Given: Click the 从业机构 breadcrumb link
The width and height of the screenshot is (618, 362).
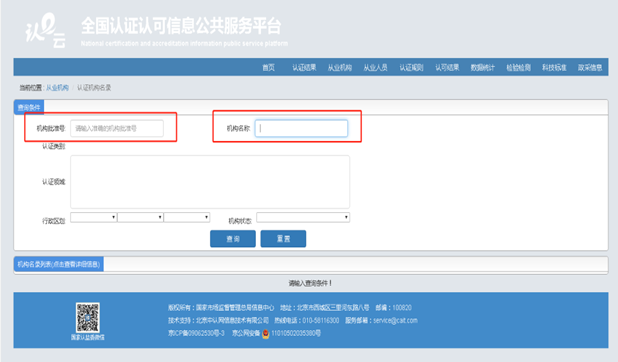Looking at the screenshot, I should [x=57, y=88].
